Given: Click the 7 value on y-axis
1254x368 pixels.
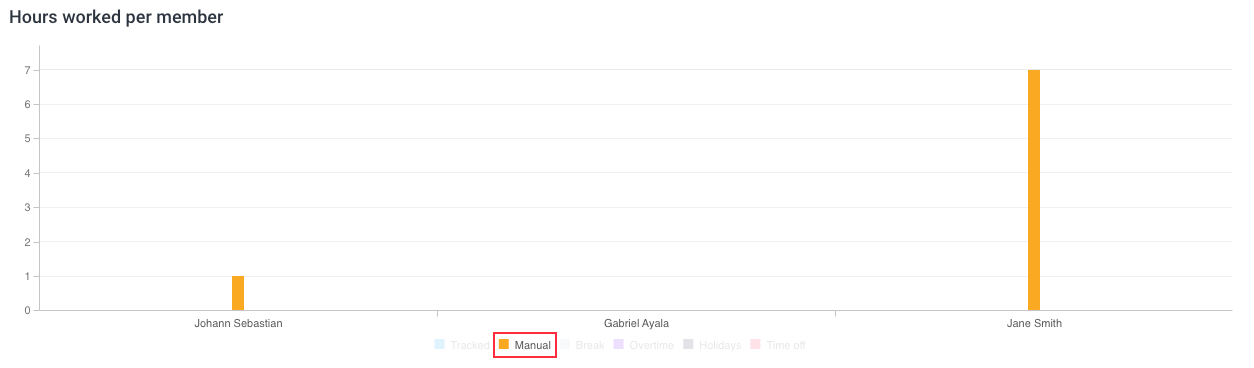Looking at the screenshot, I should (x=30, y=70).
